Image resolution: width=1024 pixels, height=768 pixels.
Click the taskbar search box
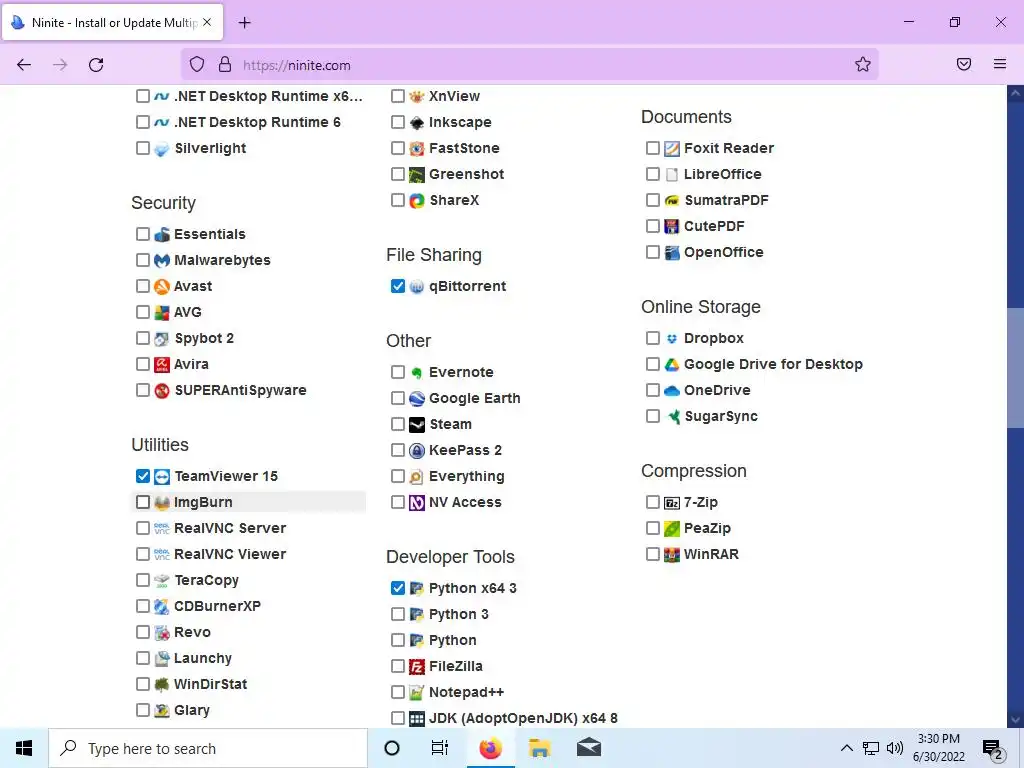[208, 748]
